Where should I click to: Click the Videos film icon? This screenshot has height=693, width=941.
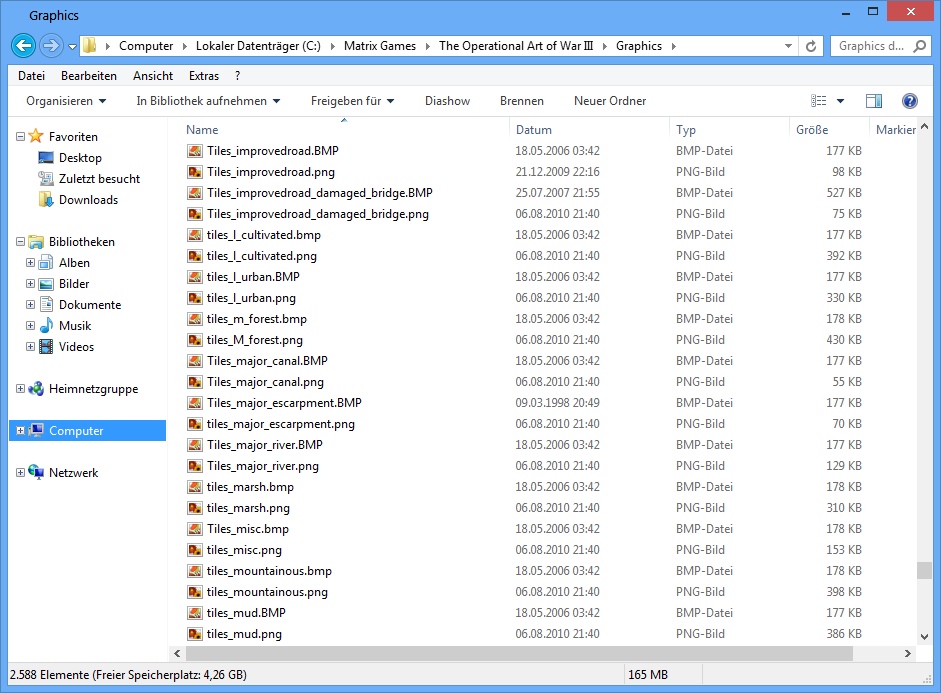46,346
